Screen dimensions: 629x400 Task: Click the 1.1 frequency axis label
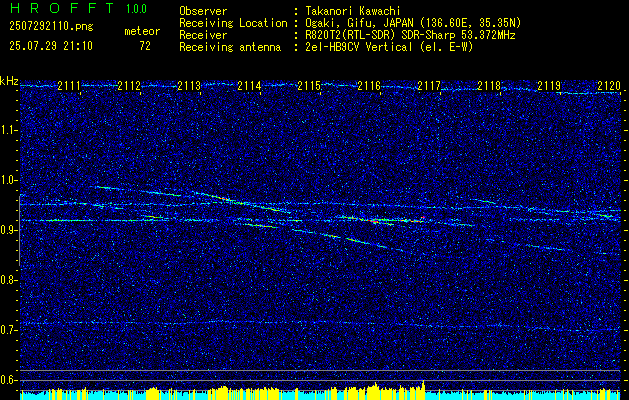tap(8, 130)
